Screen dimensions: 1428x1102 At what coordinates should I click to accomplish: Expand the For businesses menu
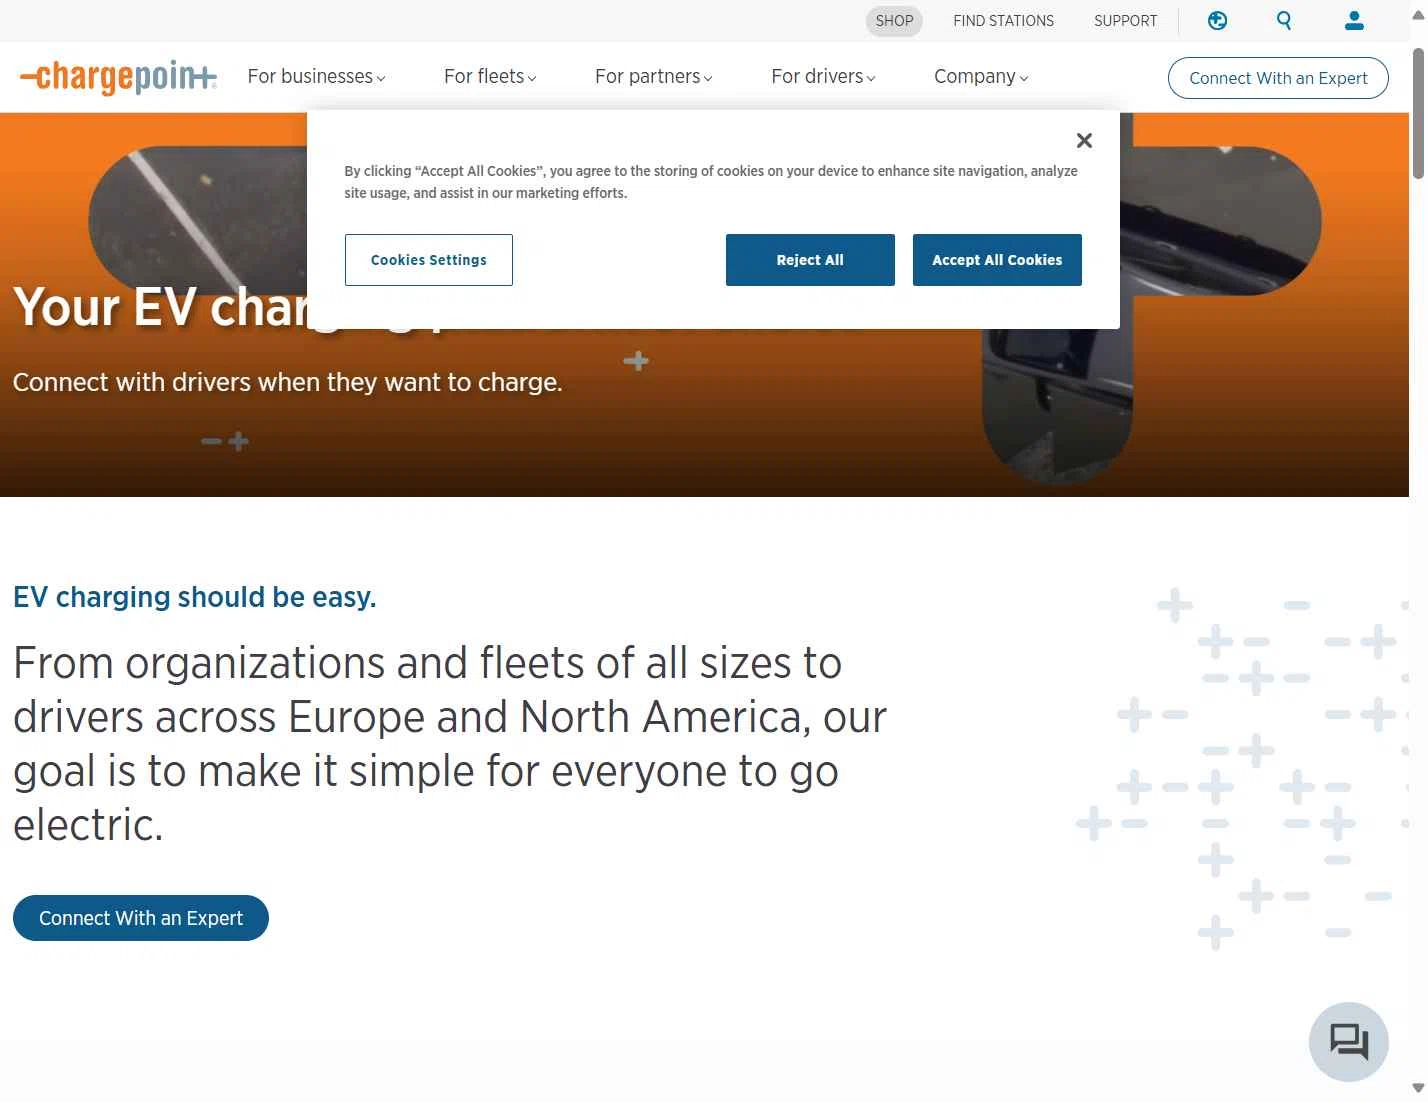pyautogui.click(x=316, y=77)
